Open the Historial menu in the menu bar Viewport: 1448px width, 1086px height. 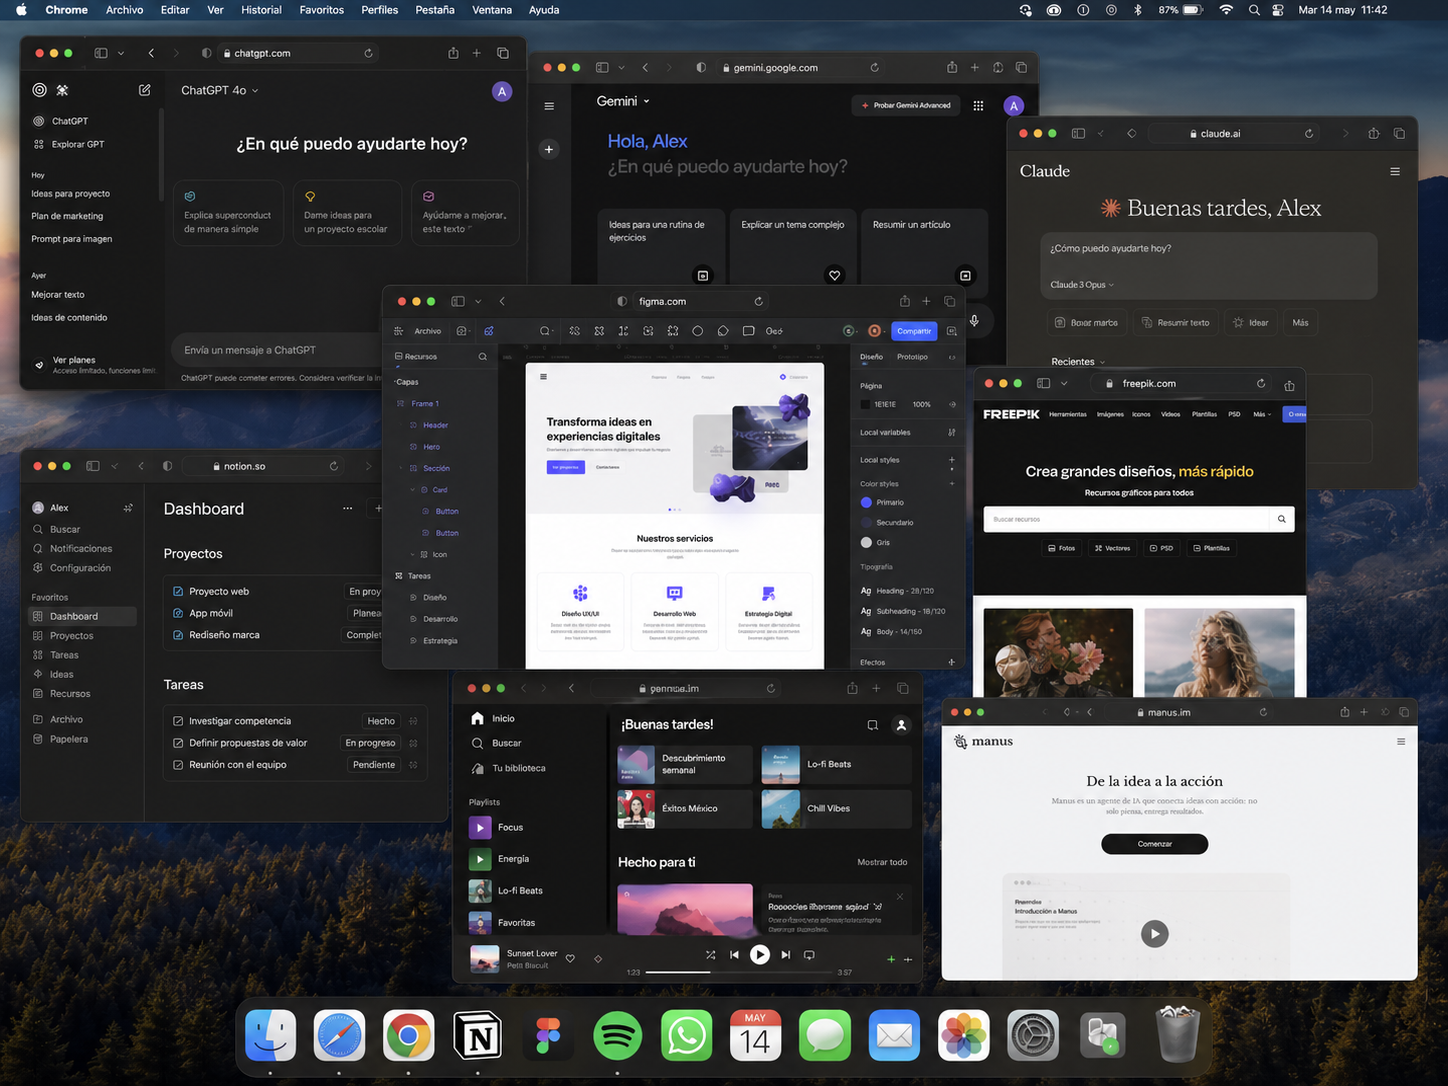click(x=261, y=10)
